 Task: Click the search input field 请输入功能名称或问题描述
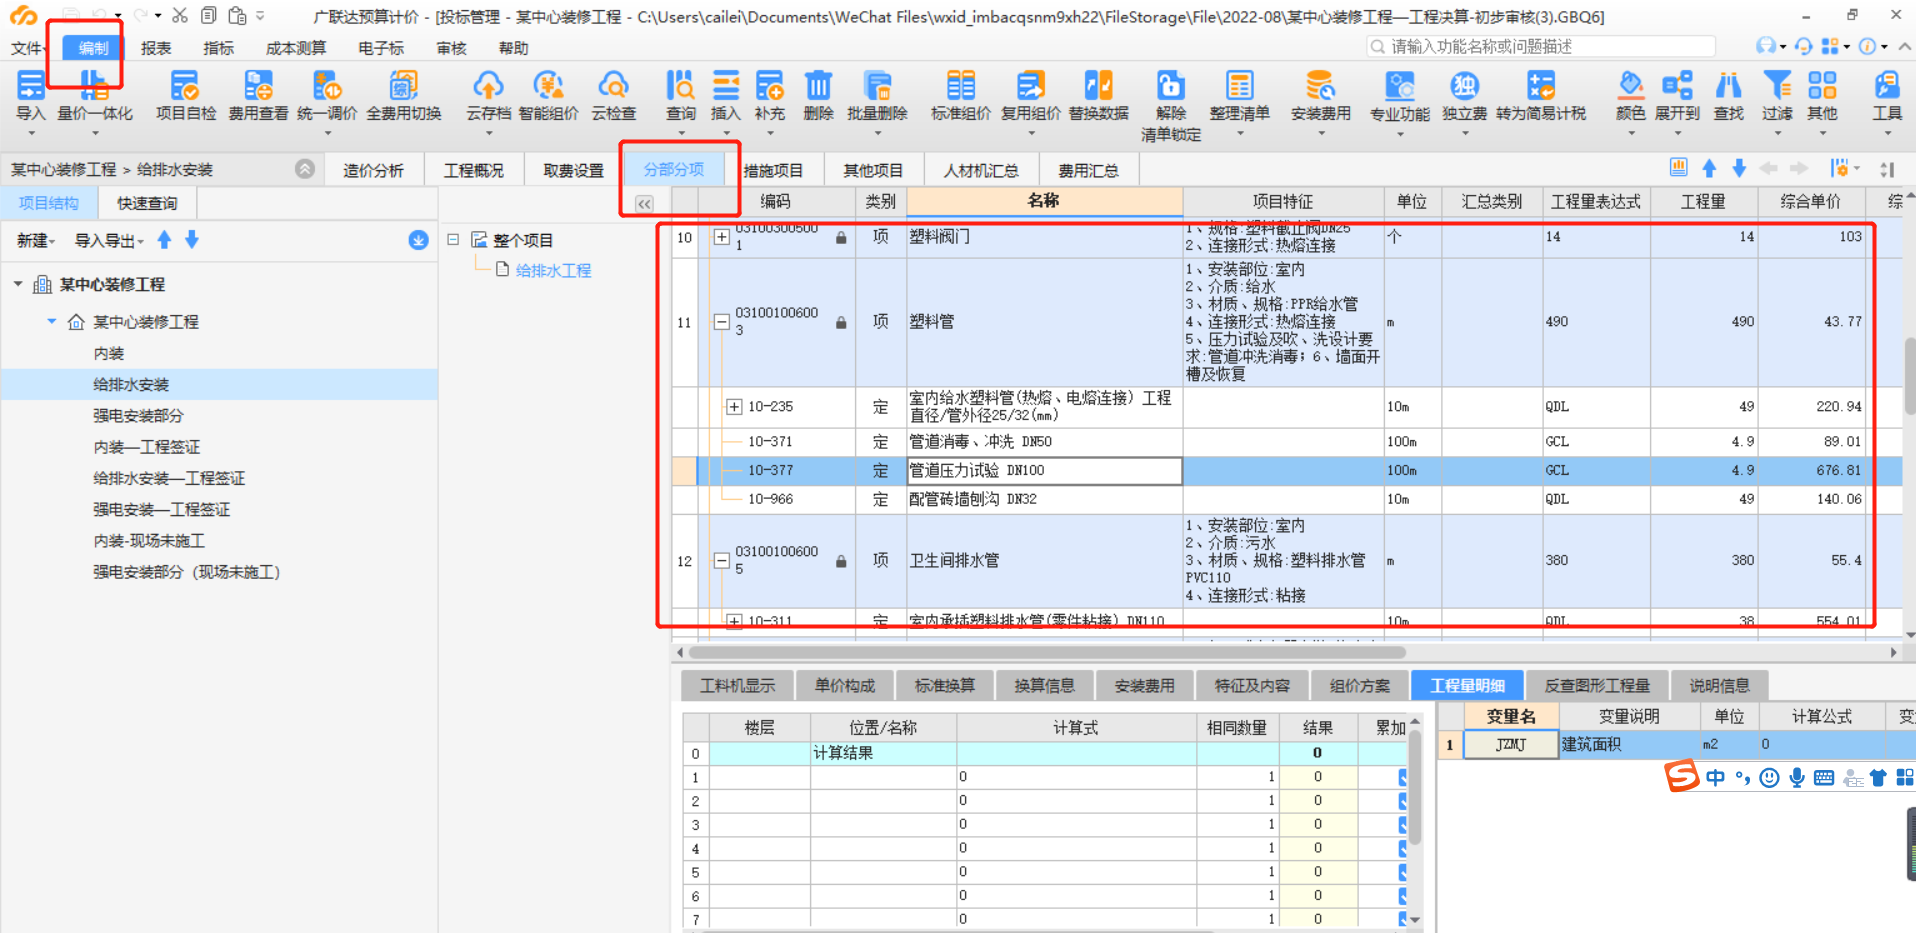point(1540,46)
